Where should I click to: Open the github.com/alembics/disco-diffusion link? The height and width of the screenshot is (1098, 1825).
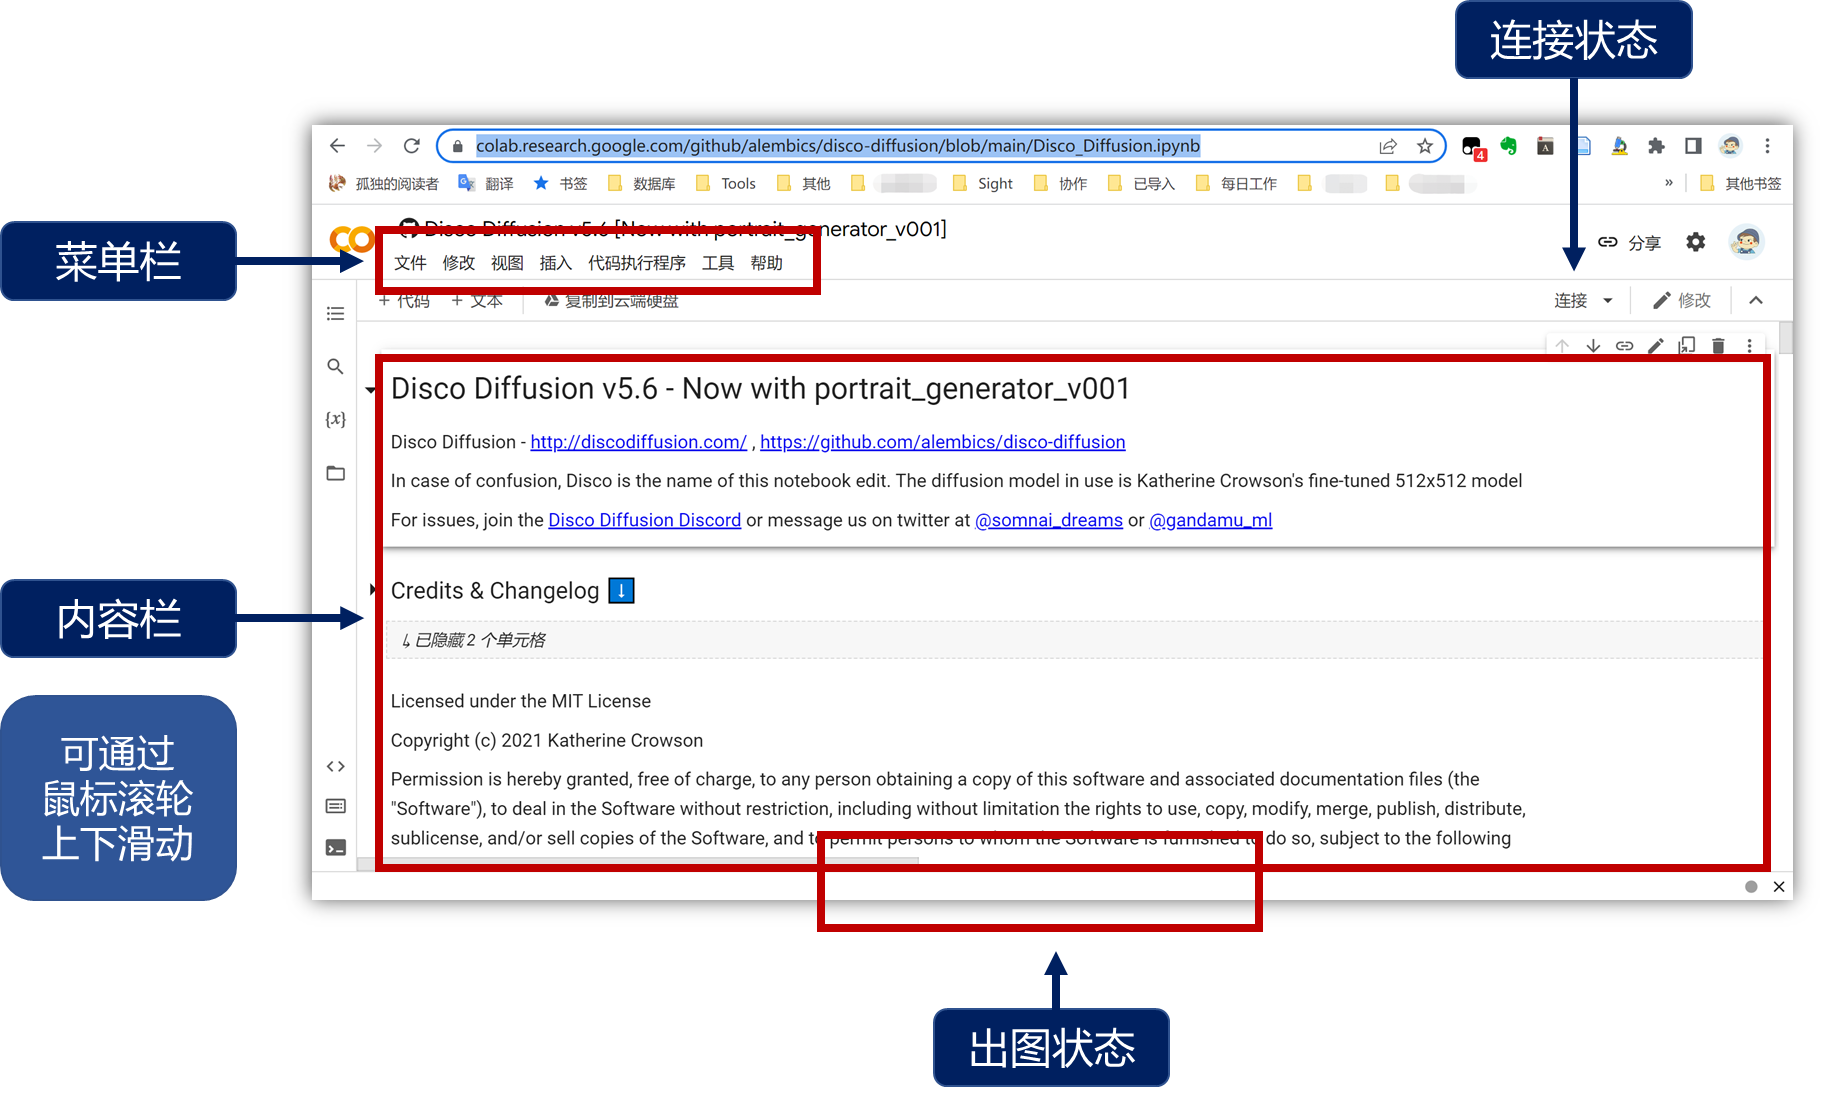943,442
